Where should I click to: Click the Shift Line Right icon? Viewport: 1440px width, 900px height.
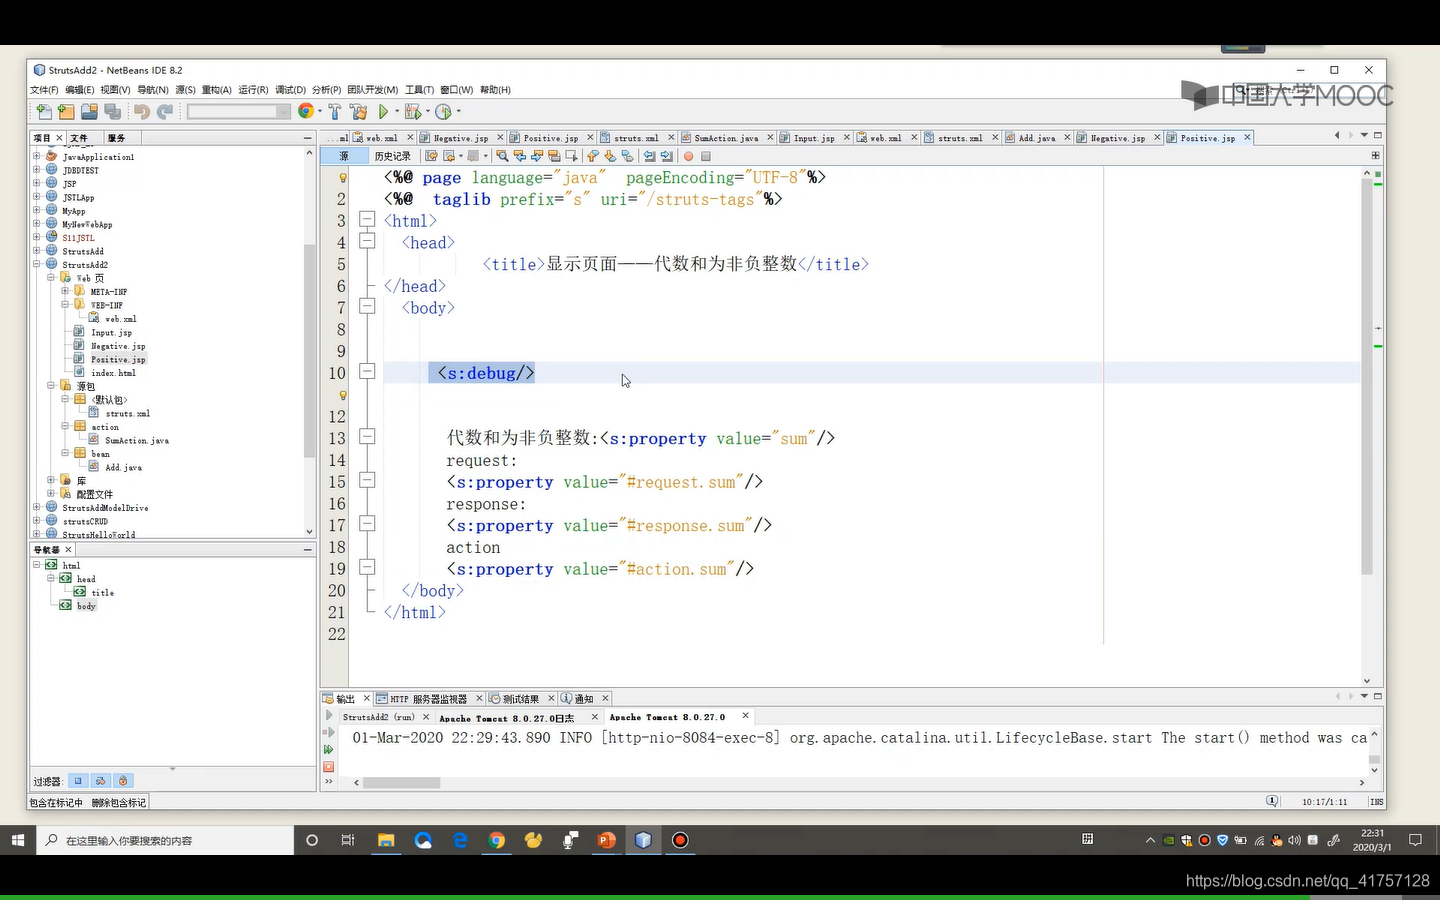point(667,156)
